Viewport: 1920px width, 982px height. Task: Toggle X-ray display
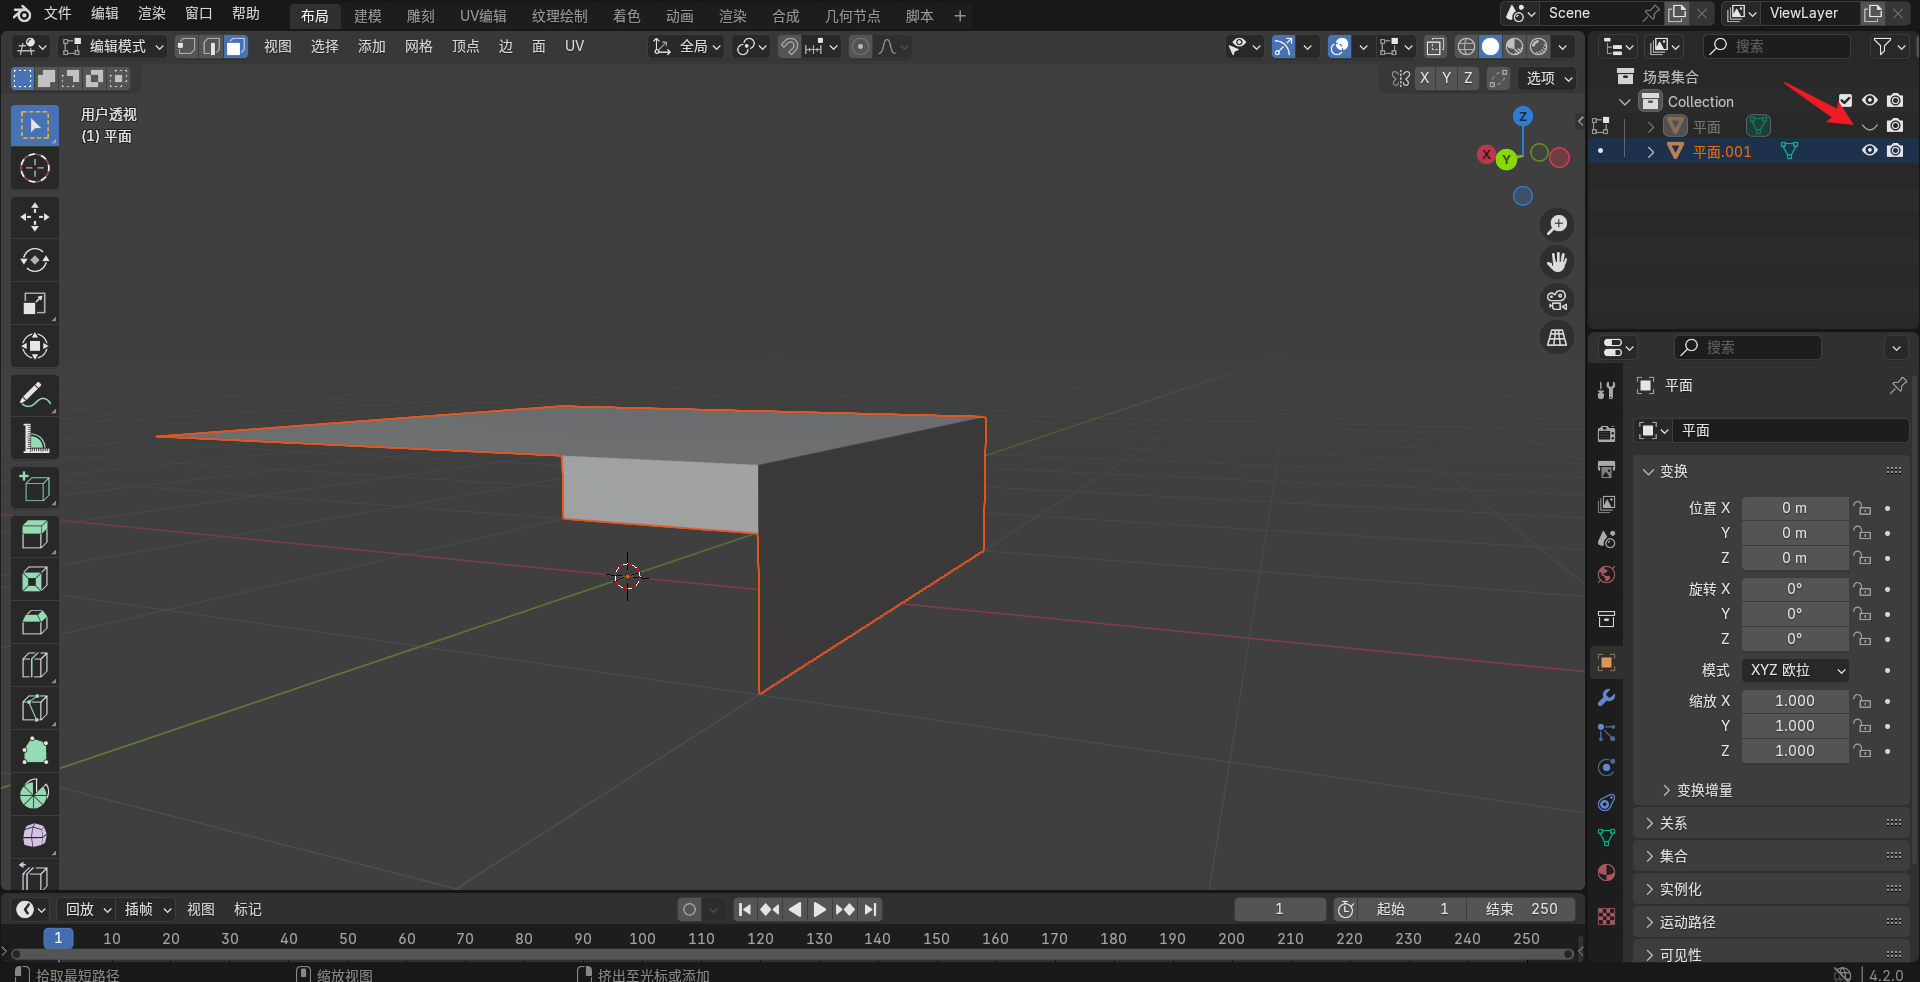tap(1435, 46)
